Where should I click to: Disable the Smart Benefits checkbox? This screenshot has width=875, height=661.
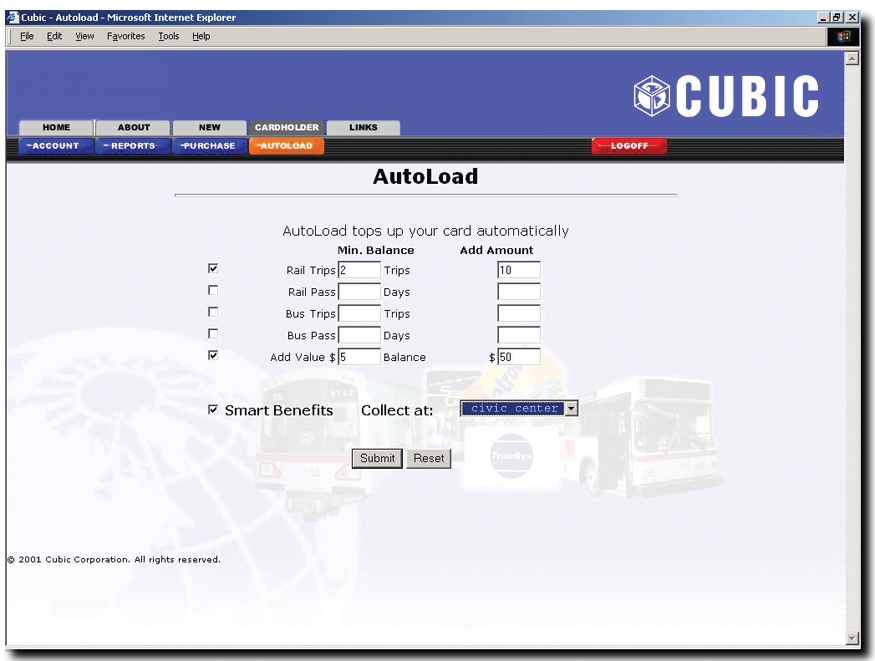coord(212,409)
